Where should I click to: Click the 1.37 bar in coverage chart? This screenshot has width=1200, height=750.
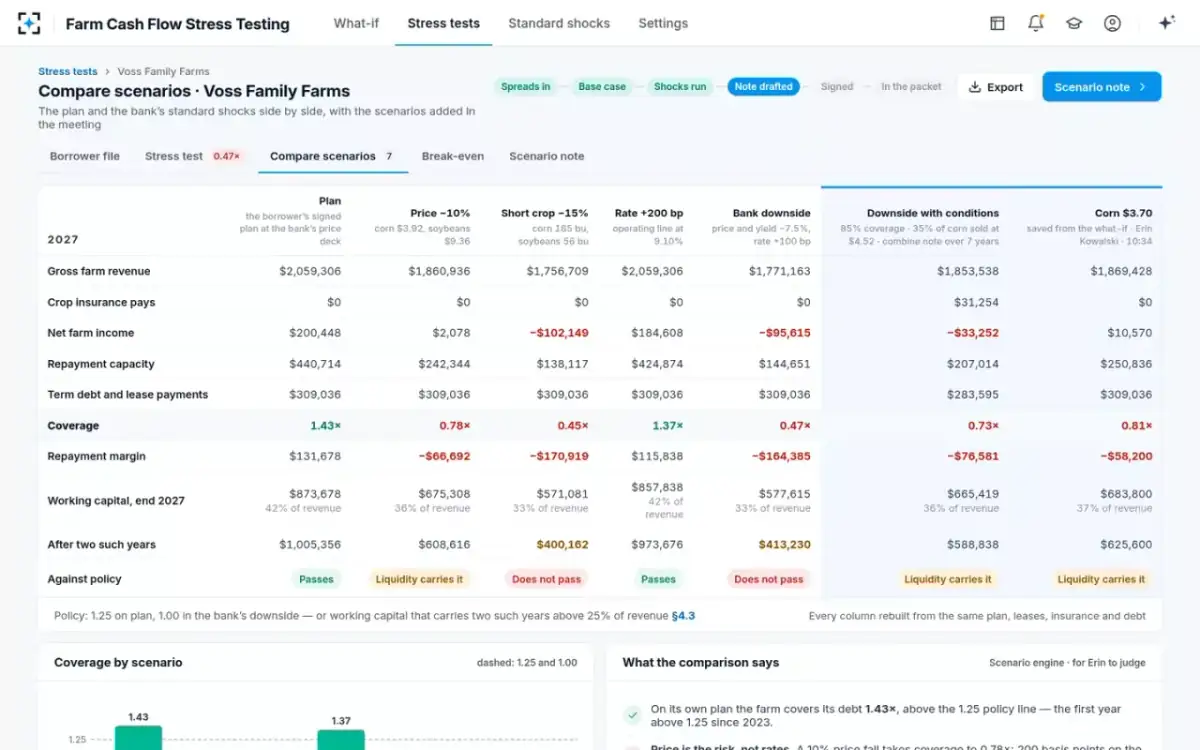click(x=341, y=739)
